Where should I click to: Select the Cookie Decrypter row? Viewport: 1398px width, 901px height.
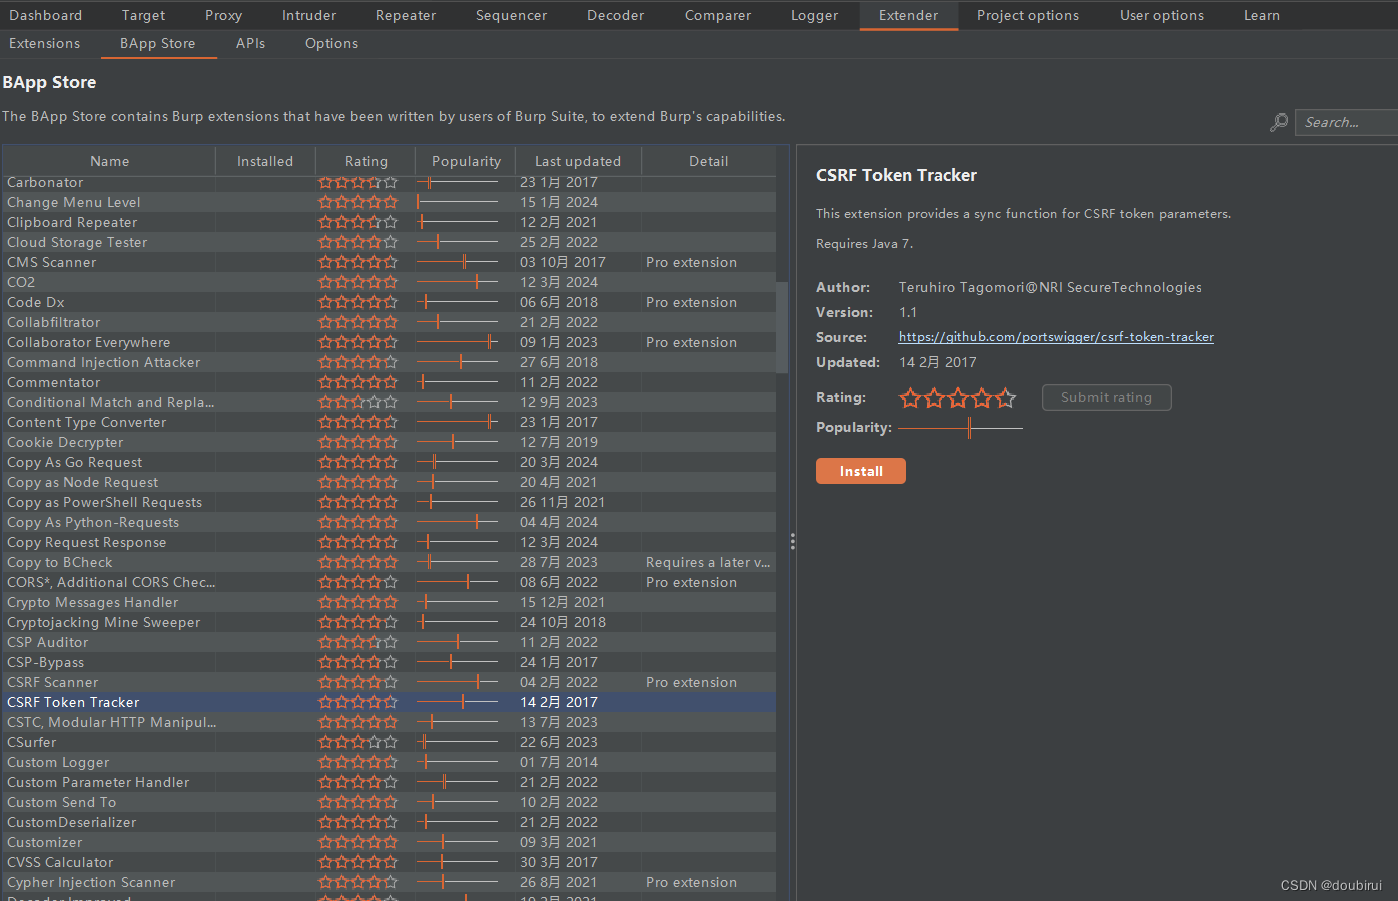(389, 442)
